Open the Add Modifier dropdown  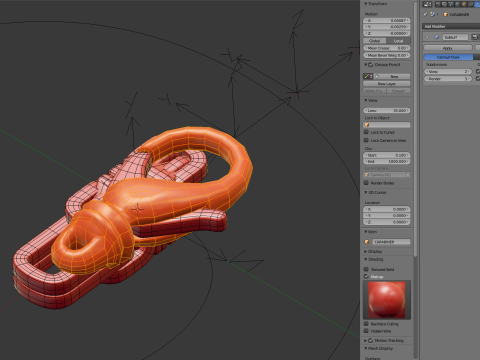[451, 26]
